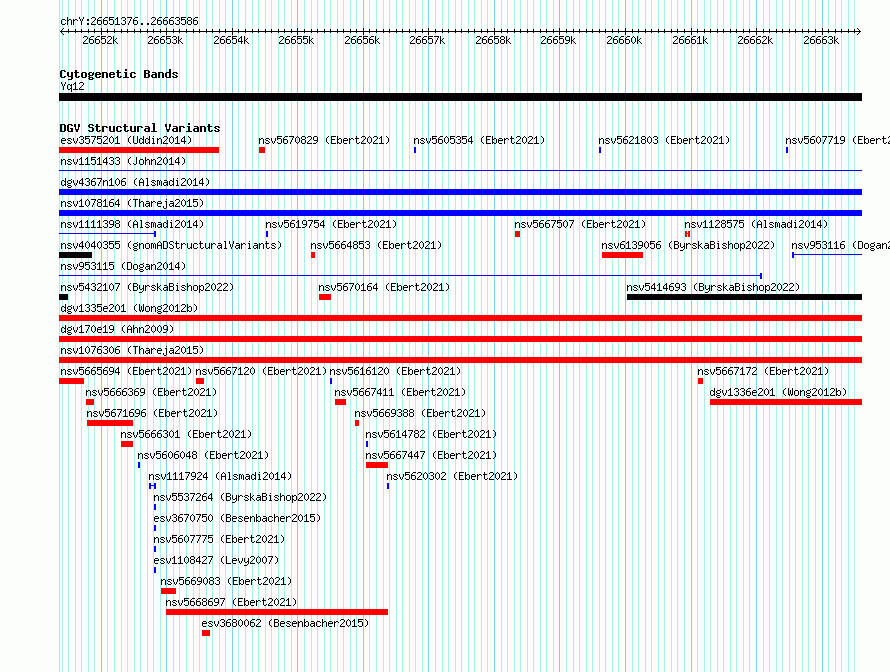The image size is (890, 672).
Task: Open nsv5614782 (Ebert2021) variant
Action: pos(431,434)
